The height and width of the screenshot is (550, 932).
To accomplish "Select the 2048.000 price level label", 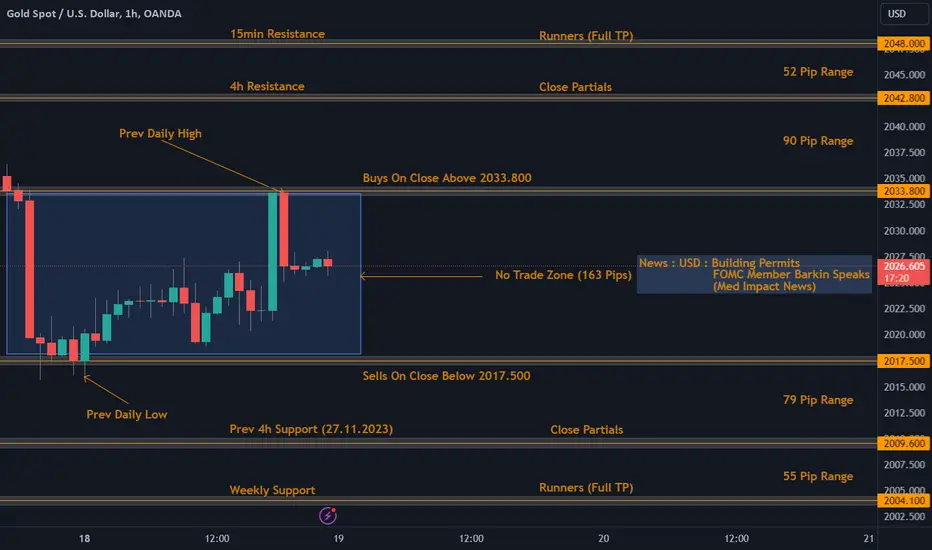I will (x=904, y=43).
